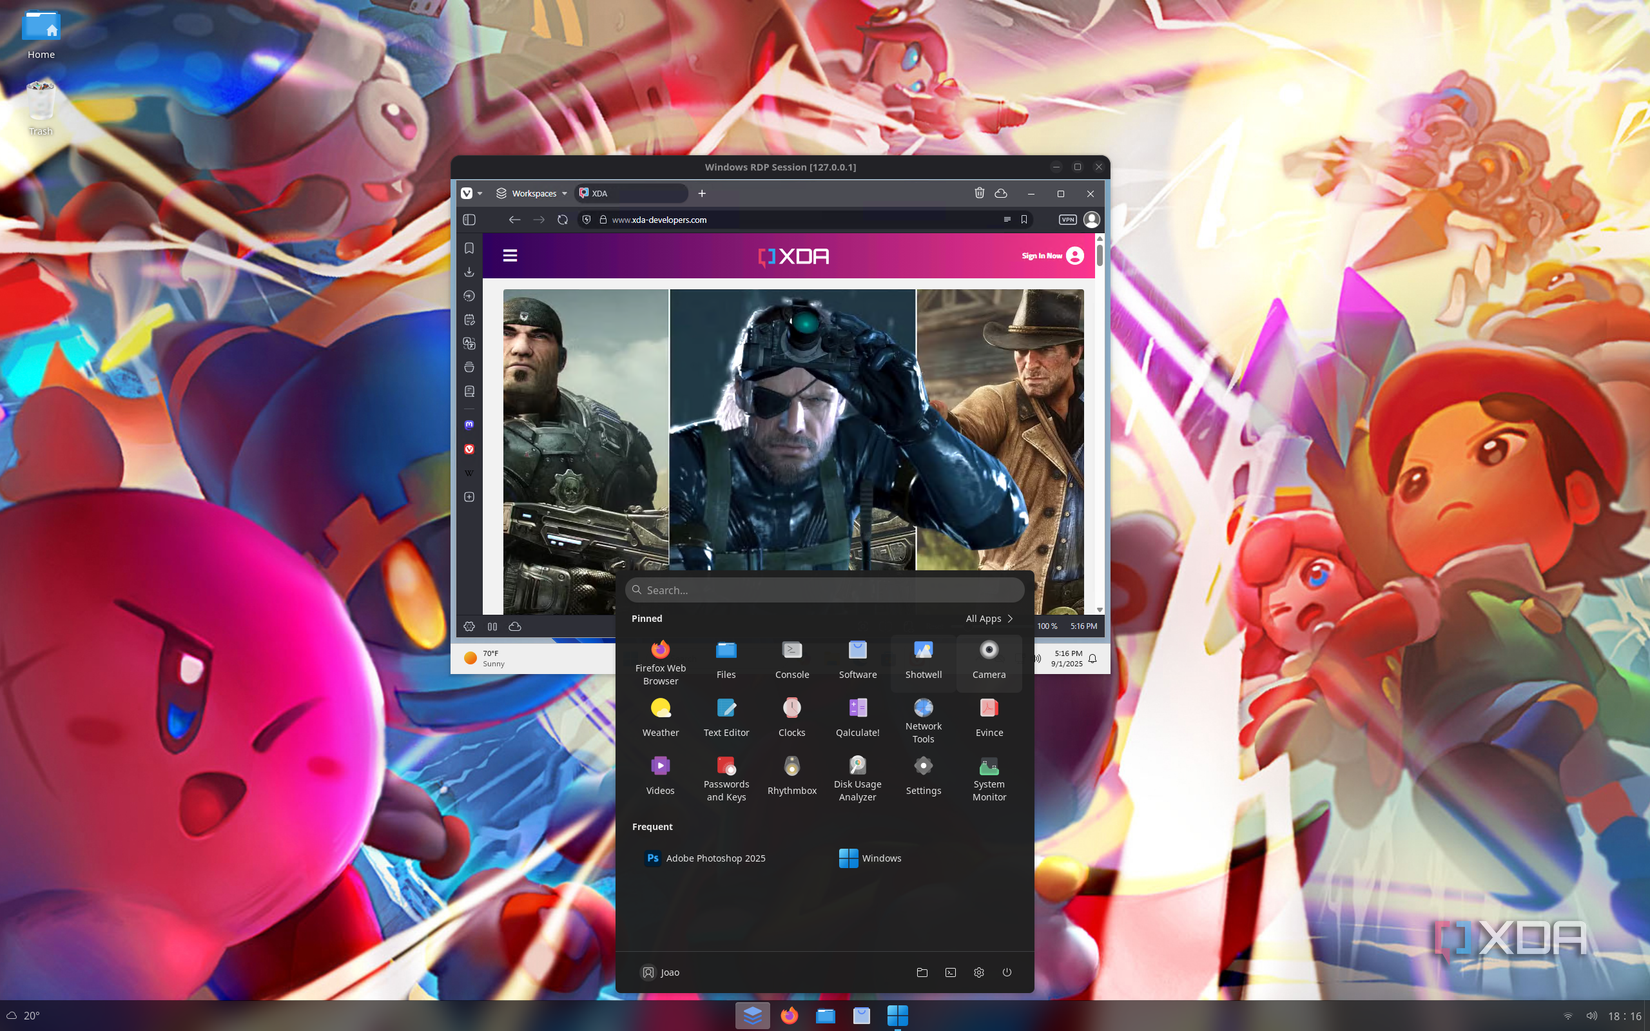Add a web panel with the plus icon
The width and height of the screenshot is (1650, 1031).
[469, 497]
